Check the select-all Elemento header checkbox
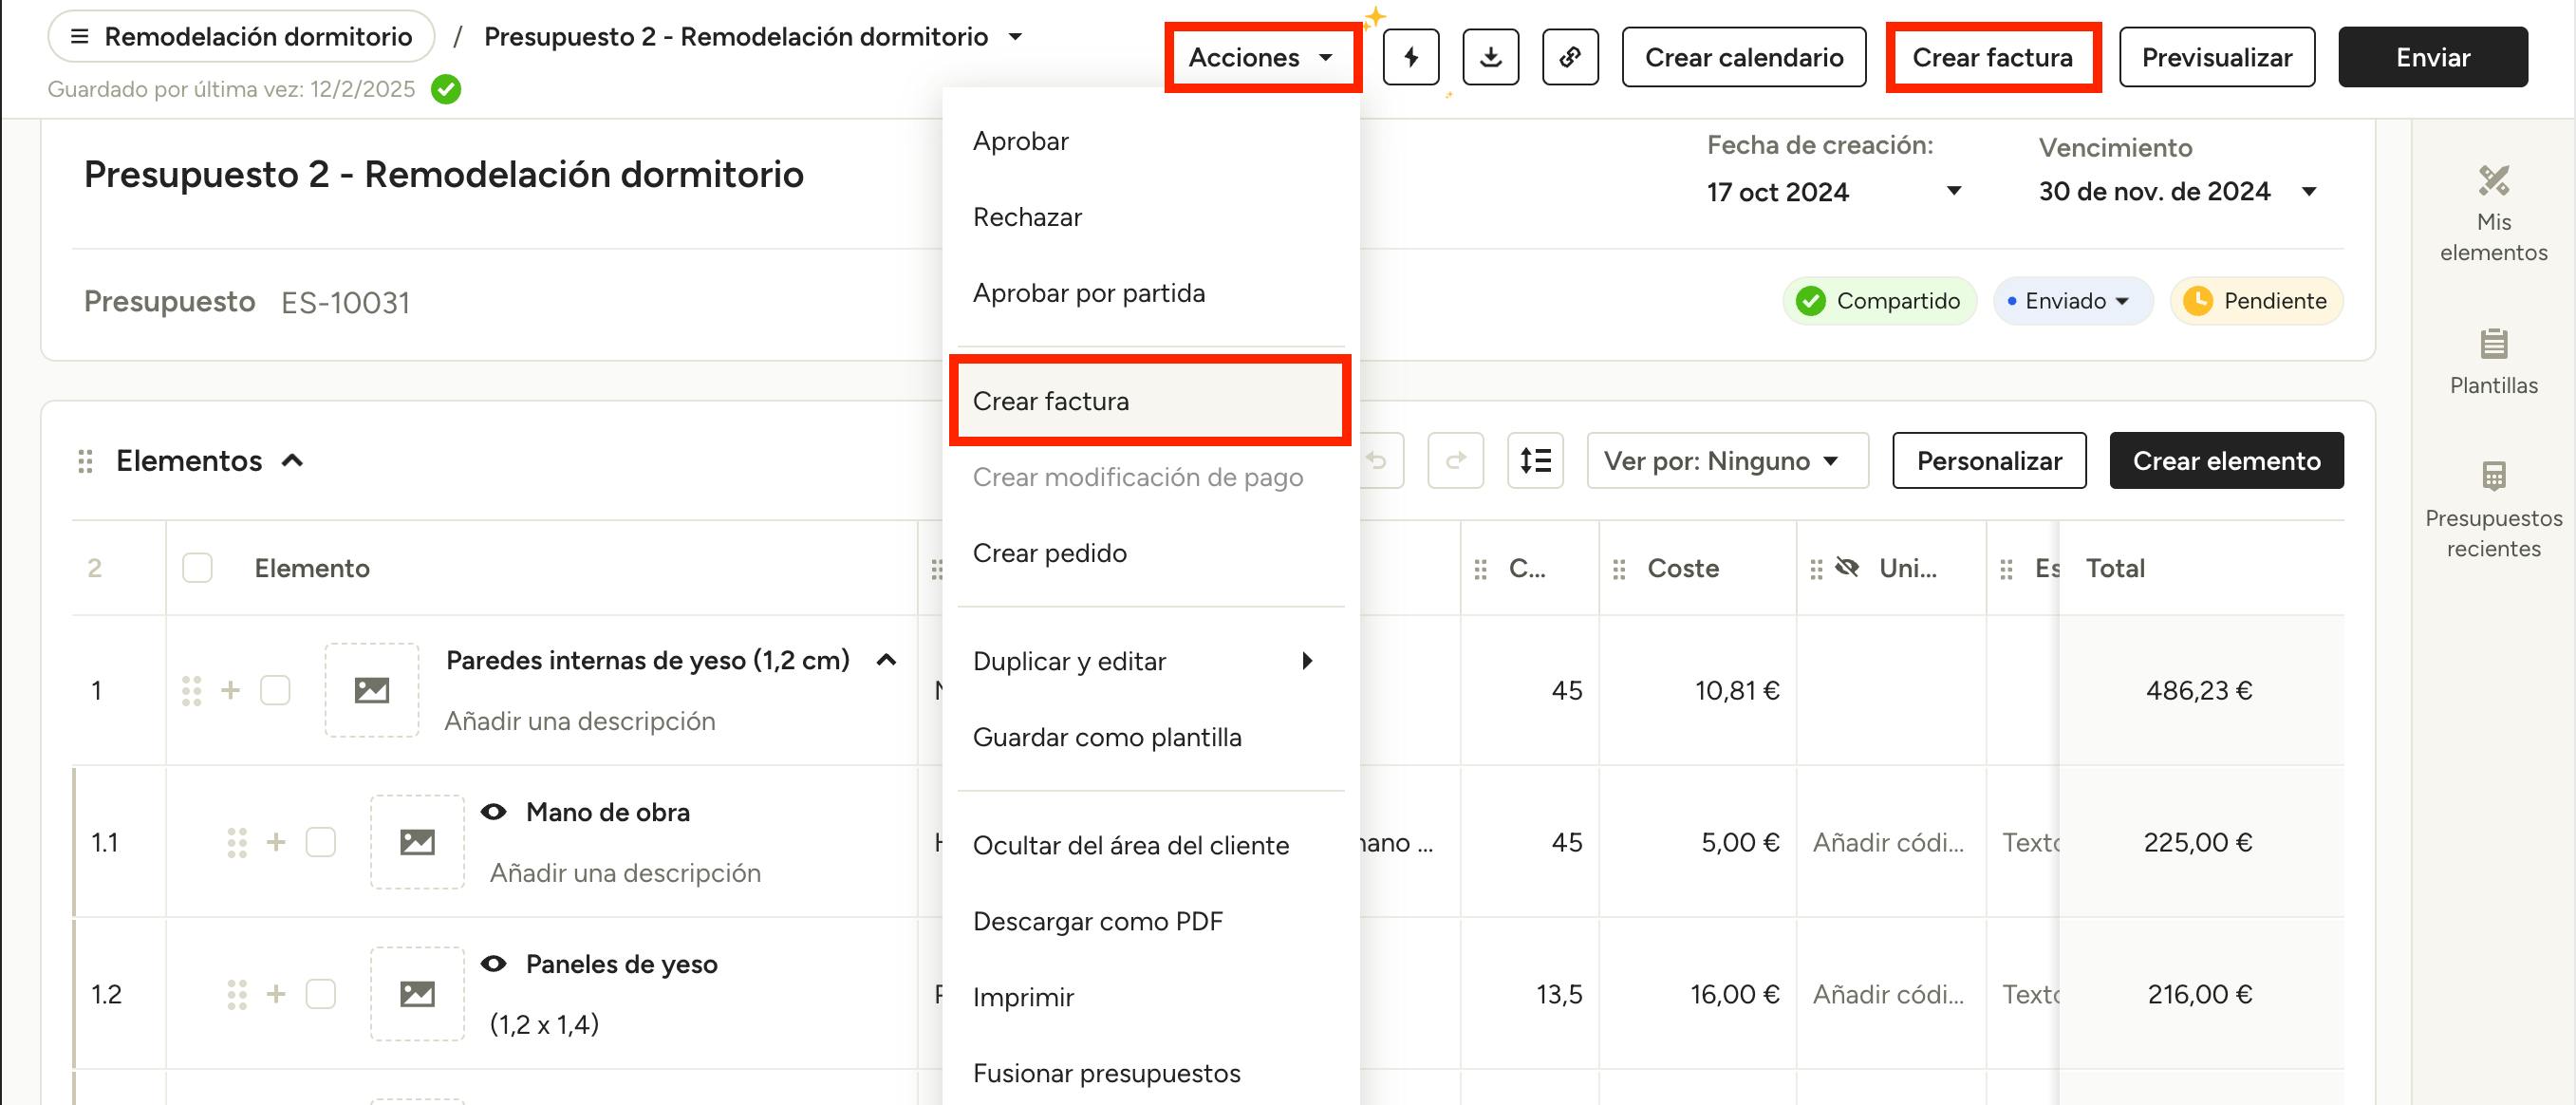Screen dimensions: 2576x1105 pos(197,568)
